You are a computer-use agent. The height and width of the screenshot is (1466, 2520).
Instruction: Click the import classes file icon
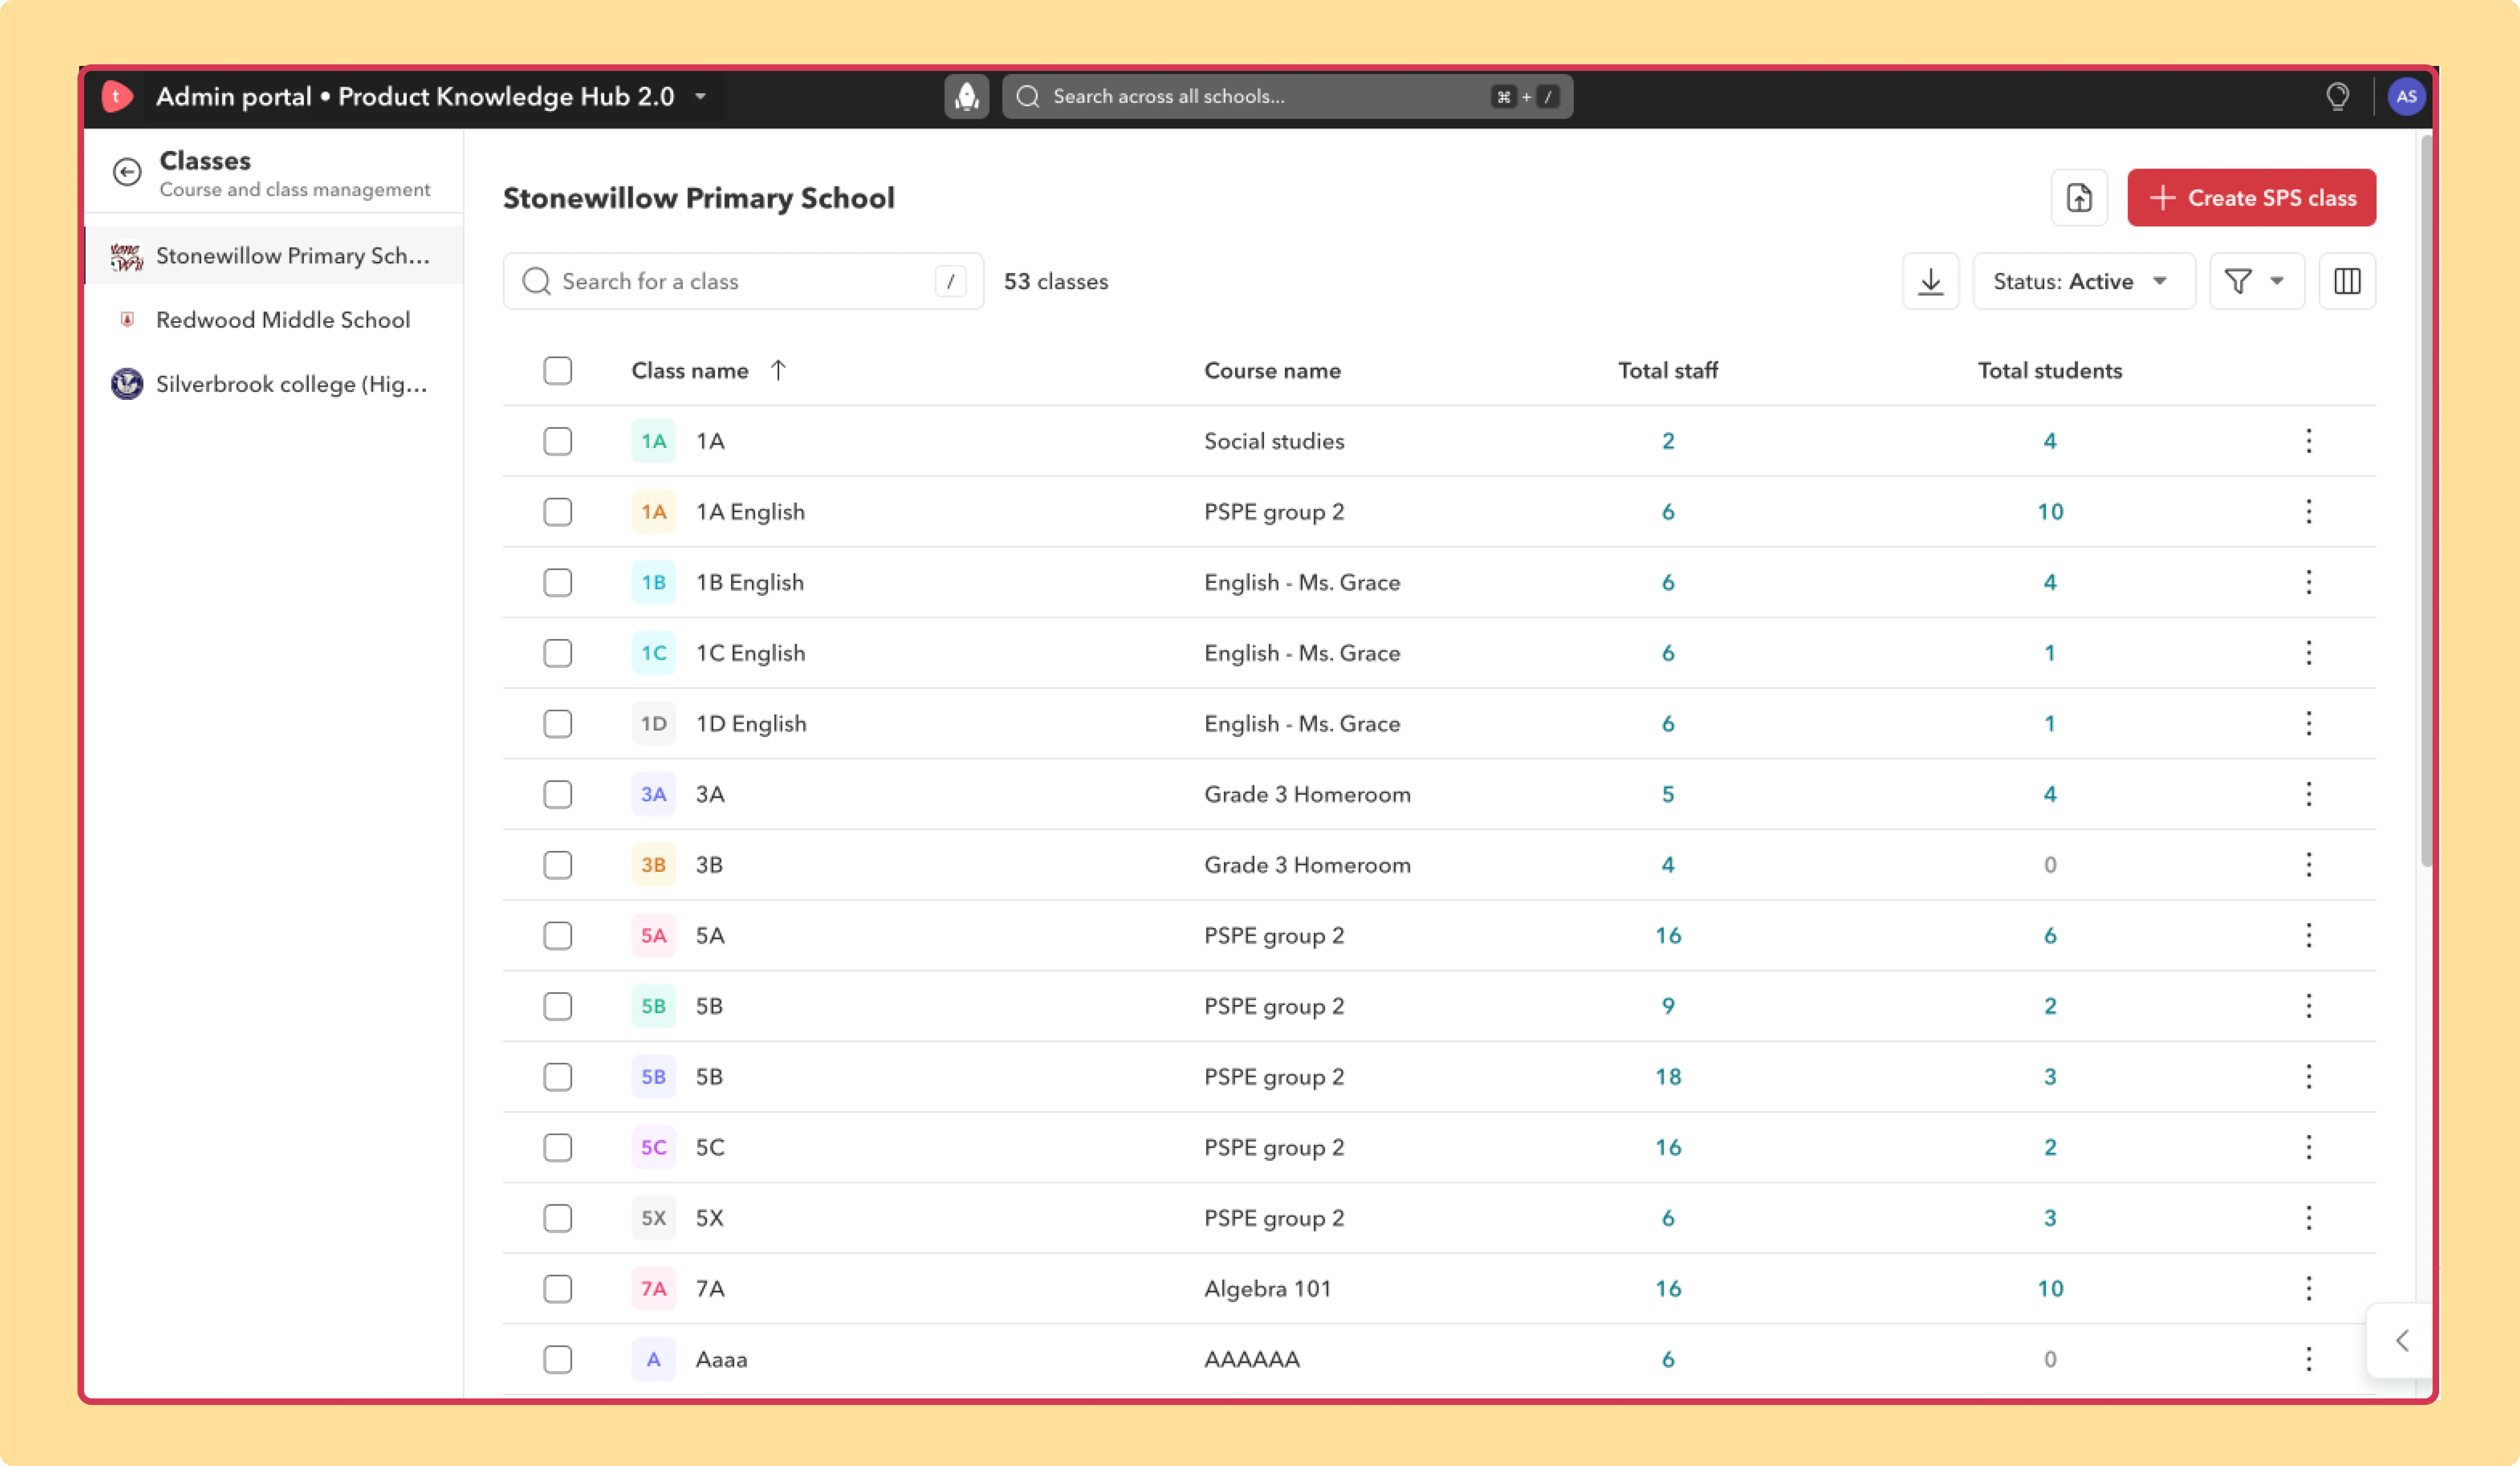pos(2079,197)
